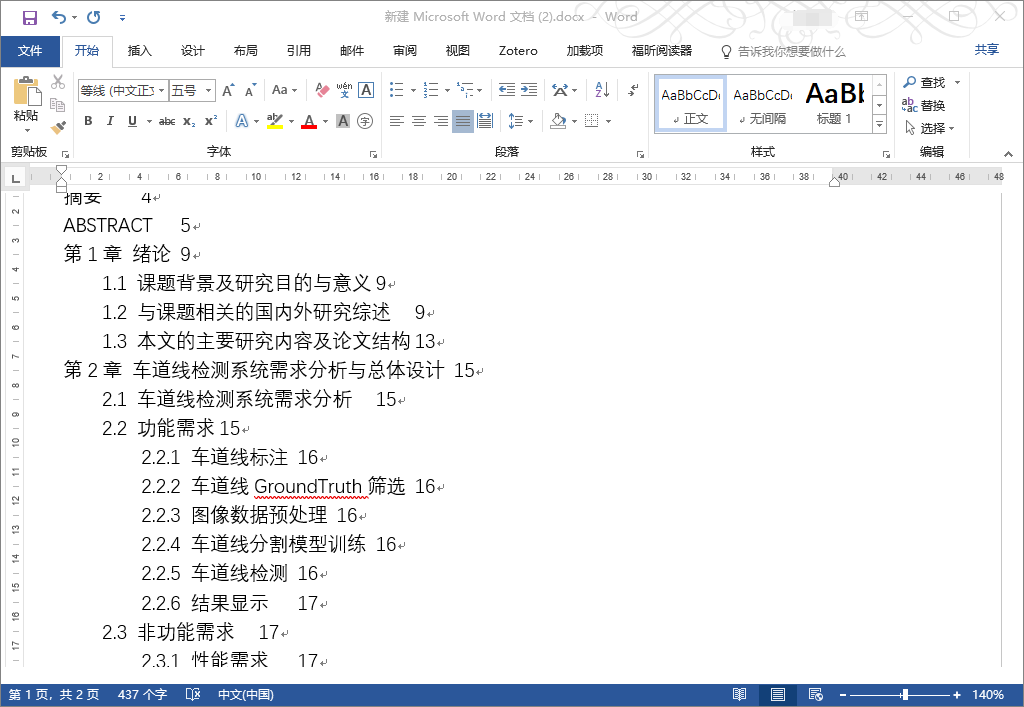The image size is (1024, 707).
Task: Open shading paint bucket dropdown arrow
Action: point(575,121)
